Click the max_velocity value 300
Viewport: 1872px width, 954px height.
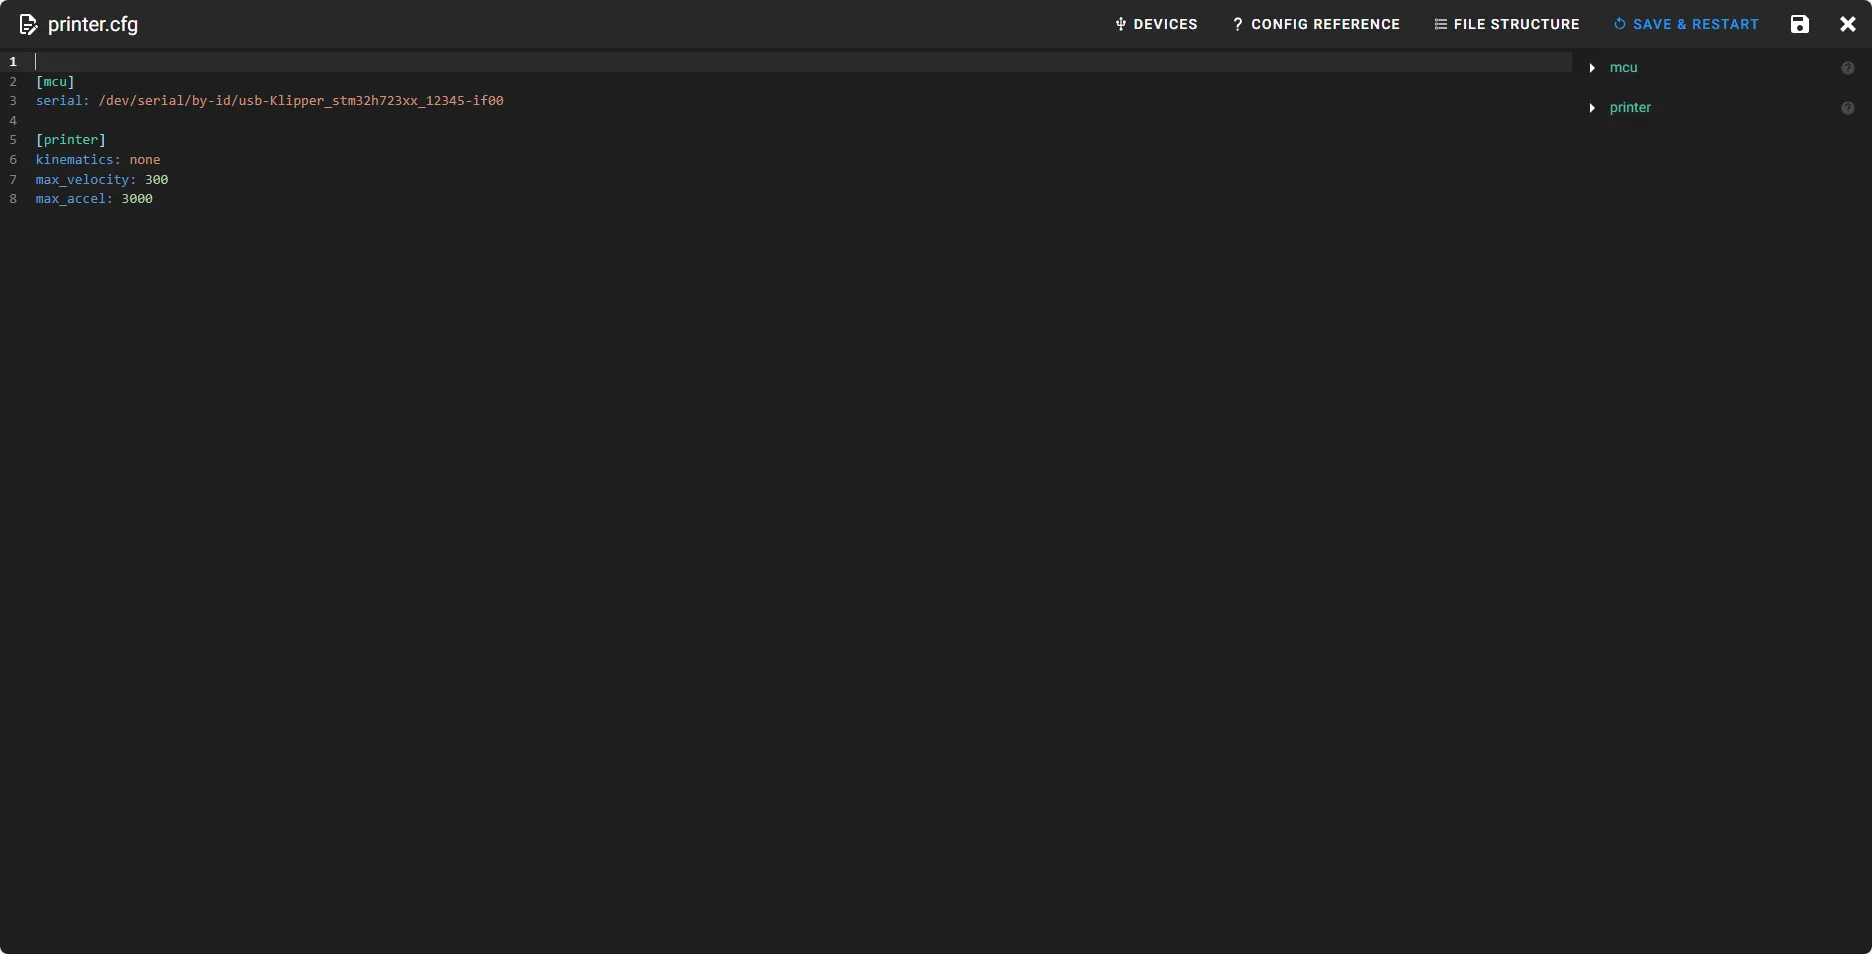(x=156, y=180)
